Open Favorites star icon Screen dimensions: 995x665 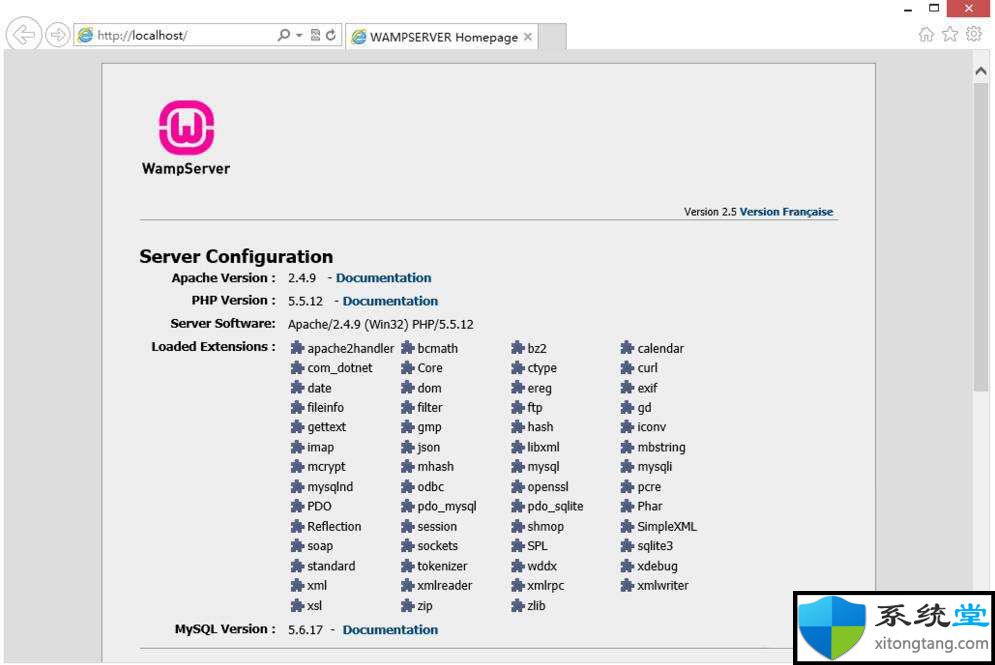point(950,34)
